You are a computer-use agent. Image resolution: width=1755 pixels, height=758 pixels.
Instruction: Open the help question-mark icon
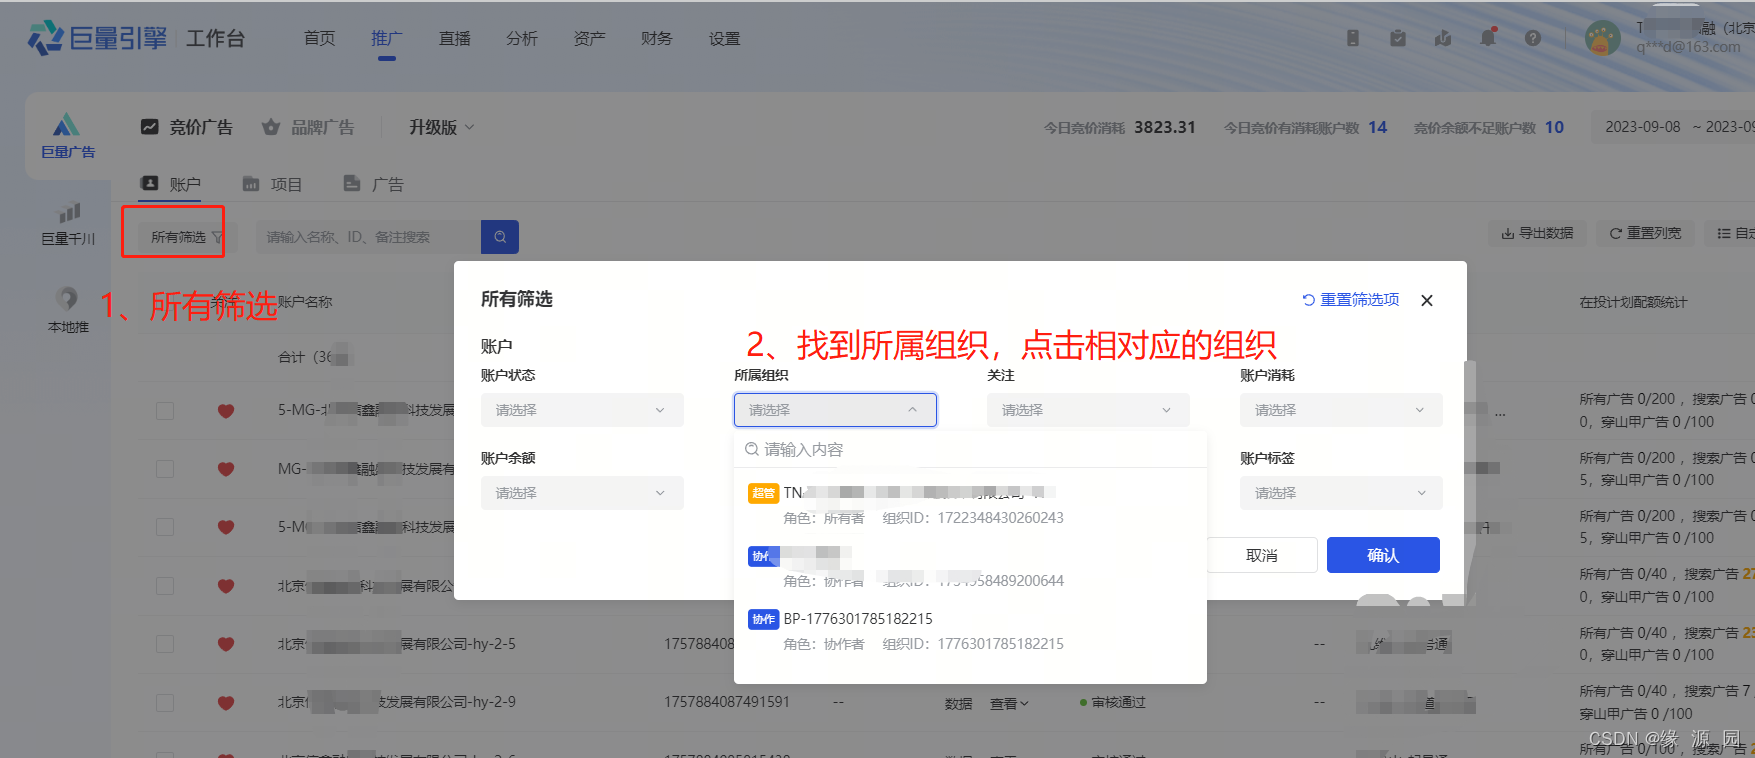1533,38
